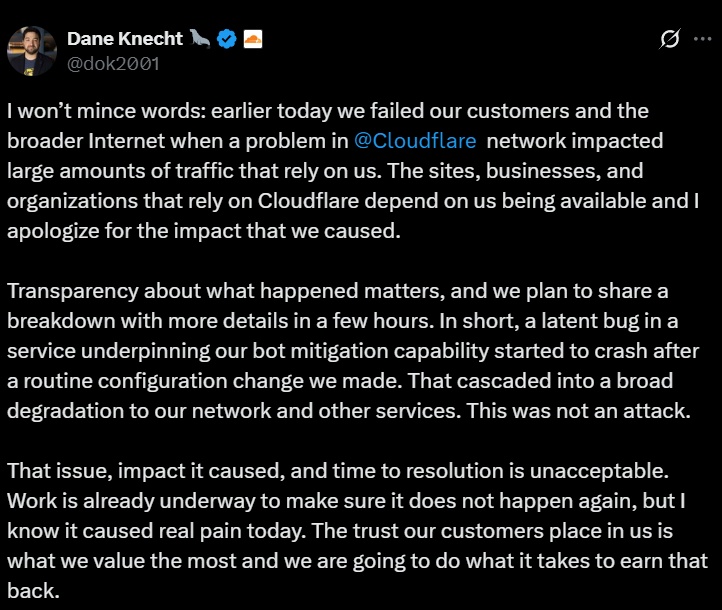This screenshot has width=722, height=610.
Task: Open the three-dot more options menu
Action: tap(703, 40)
